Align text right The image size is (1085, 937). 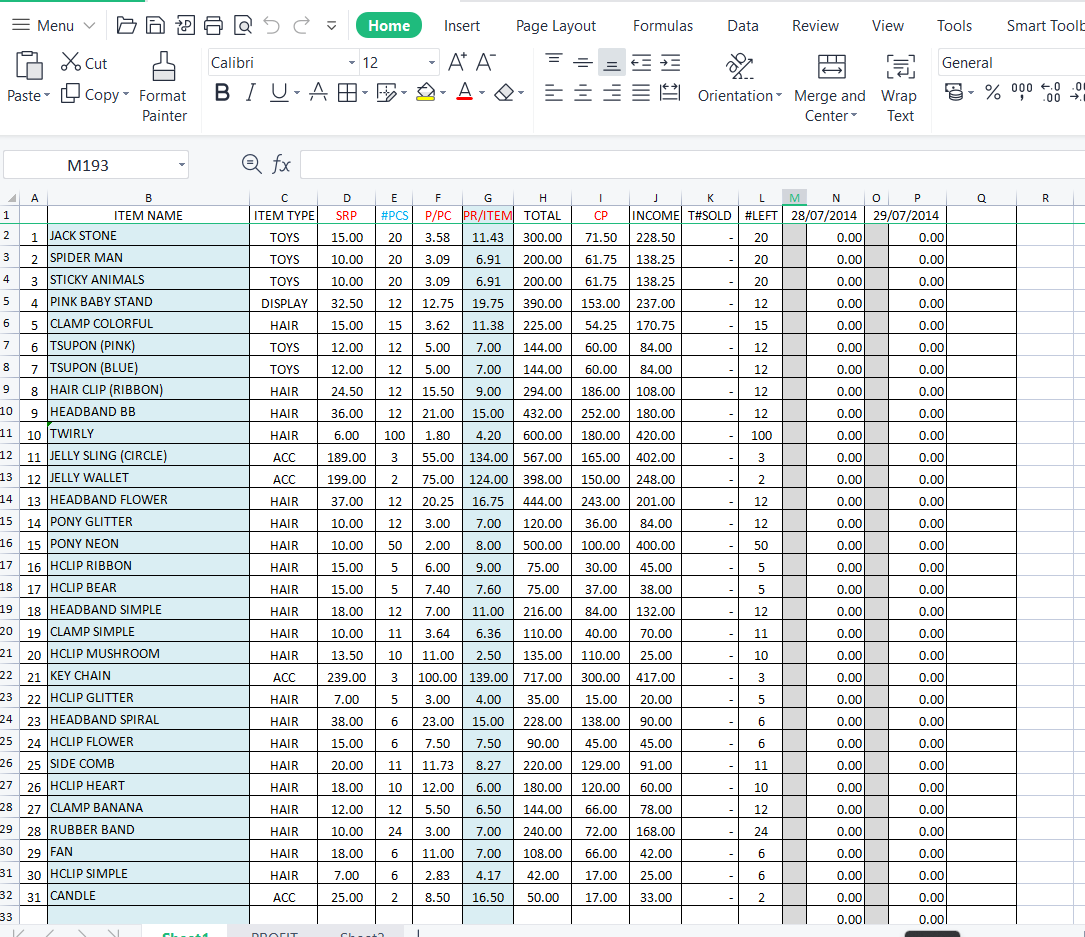click(612, 92)
